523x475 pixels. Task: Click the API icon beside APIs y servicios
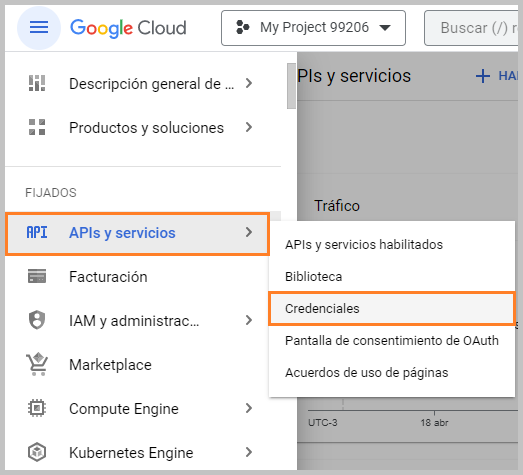[x=37, y=232]
